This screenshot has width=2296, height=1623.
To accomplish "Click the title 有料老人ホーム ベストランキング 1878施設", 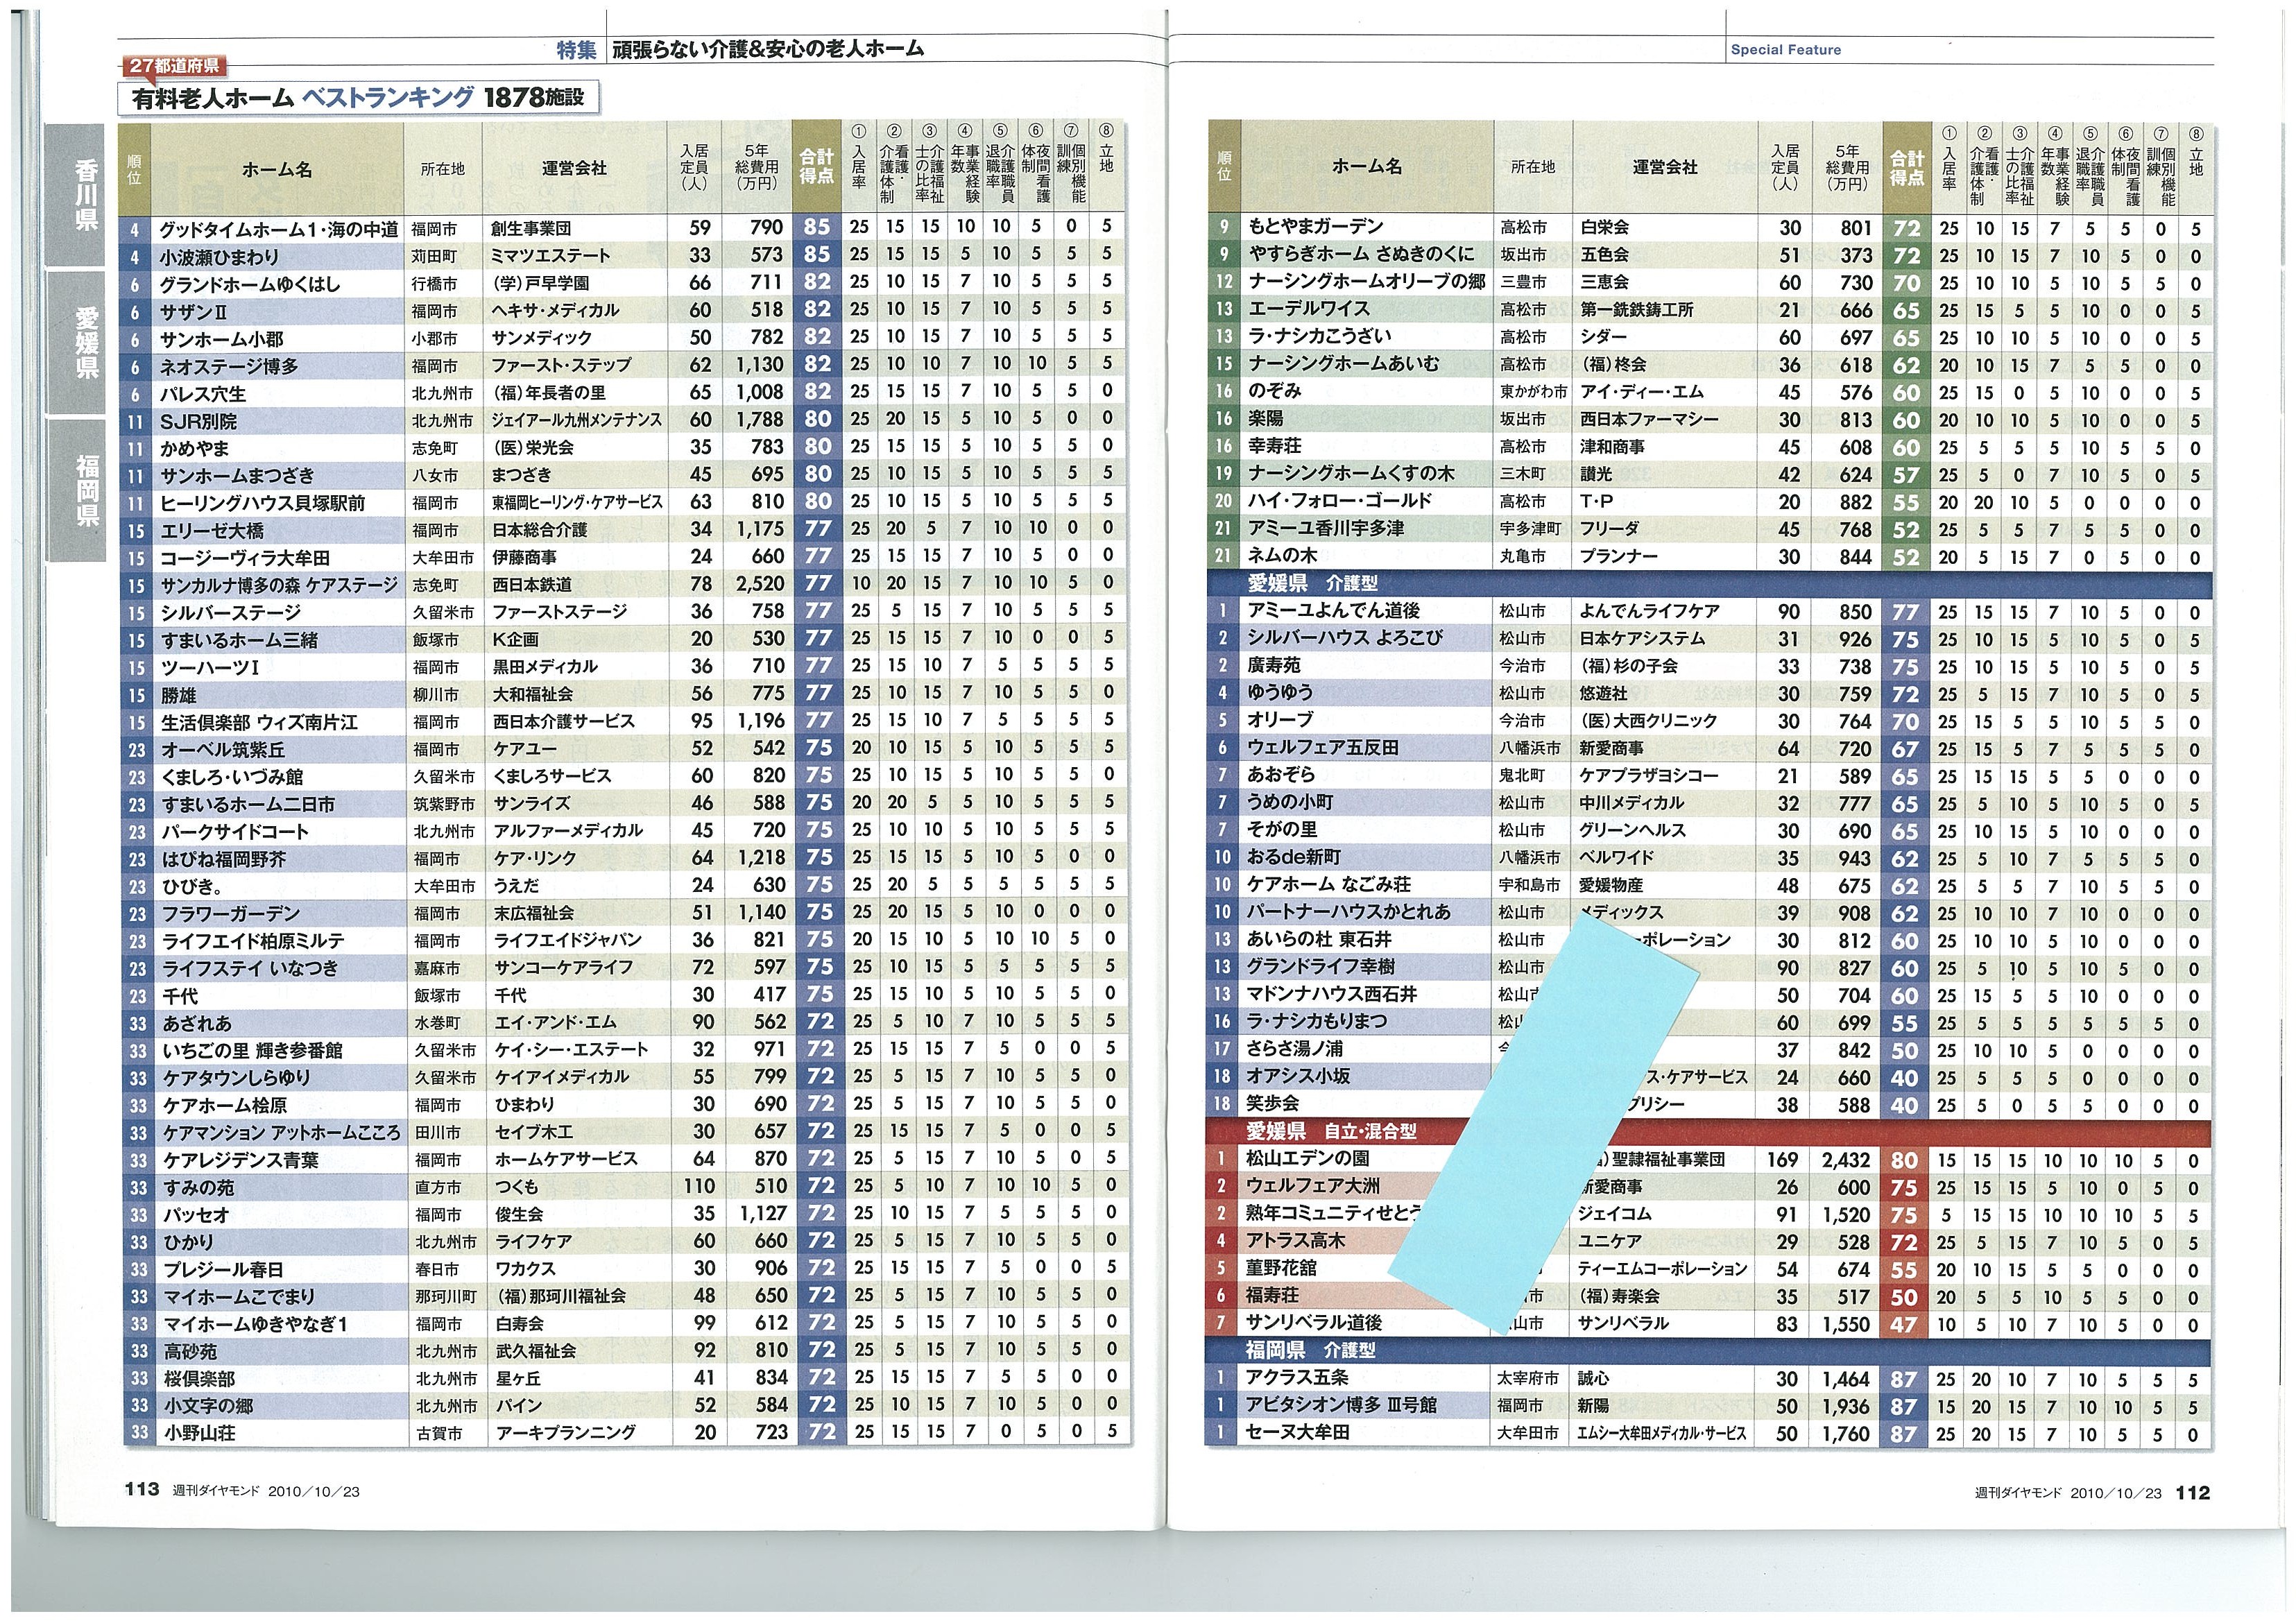I will pos(358,97).
